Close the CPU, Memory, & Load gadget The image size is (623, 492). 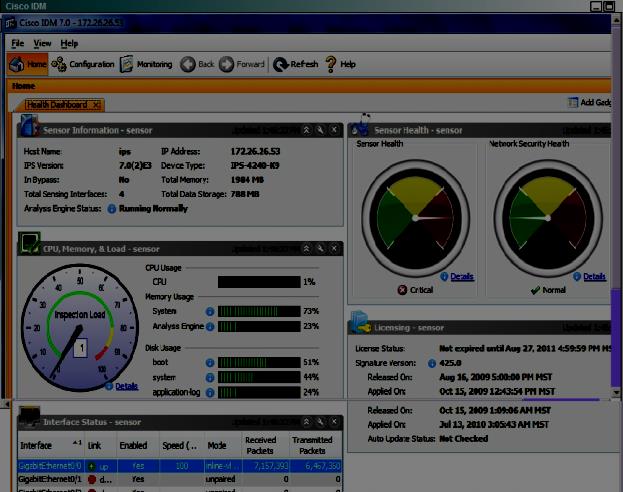pos(334,248)
